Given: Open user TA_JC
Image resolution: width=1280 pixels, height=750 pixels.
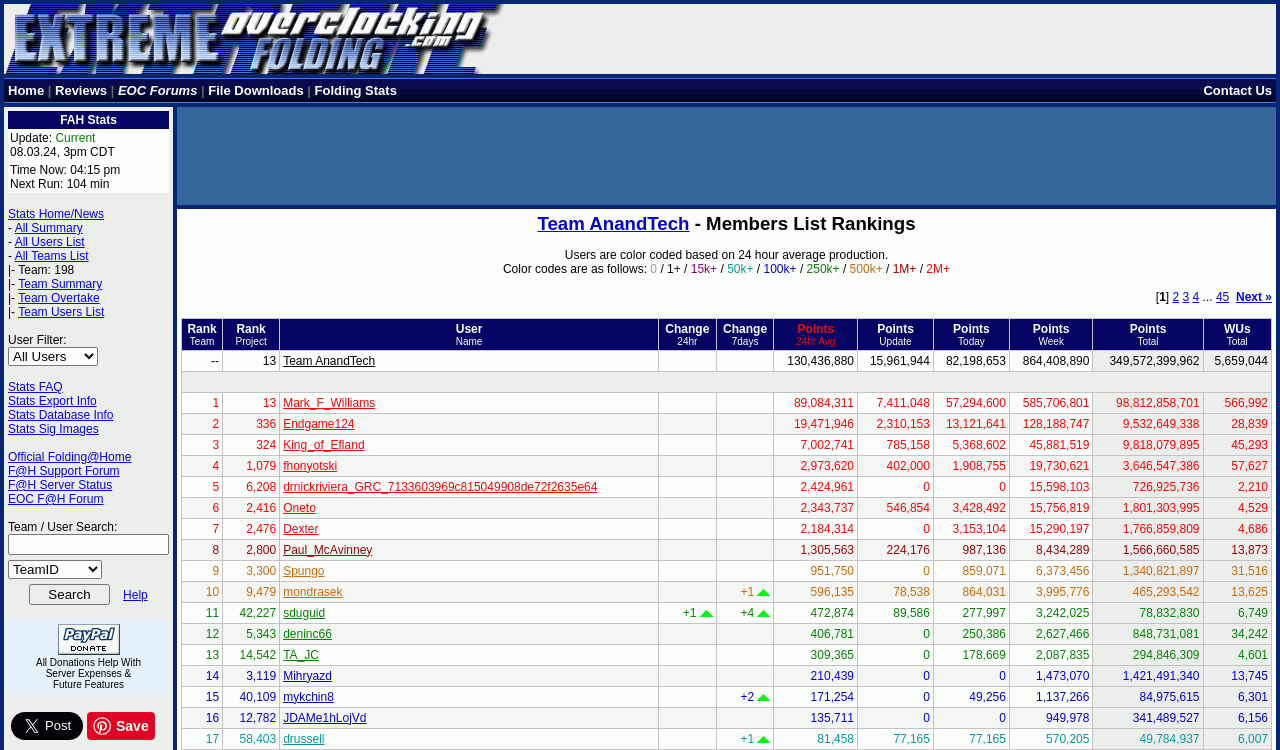Looking at the screenshot, I should 301,655.
